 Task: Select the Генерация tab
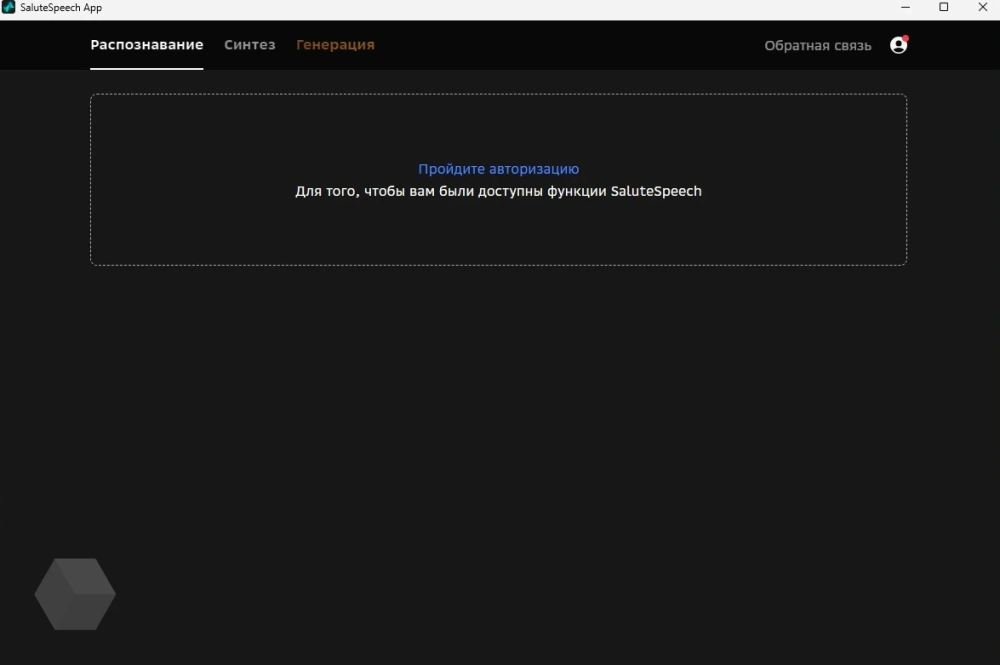335,45
